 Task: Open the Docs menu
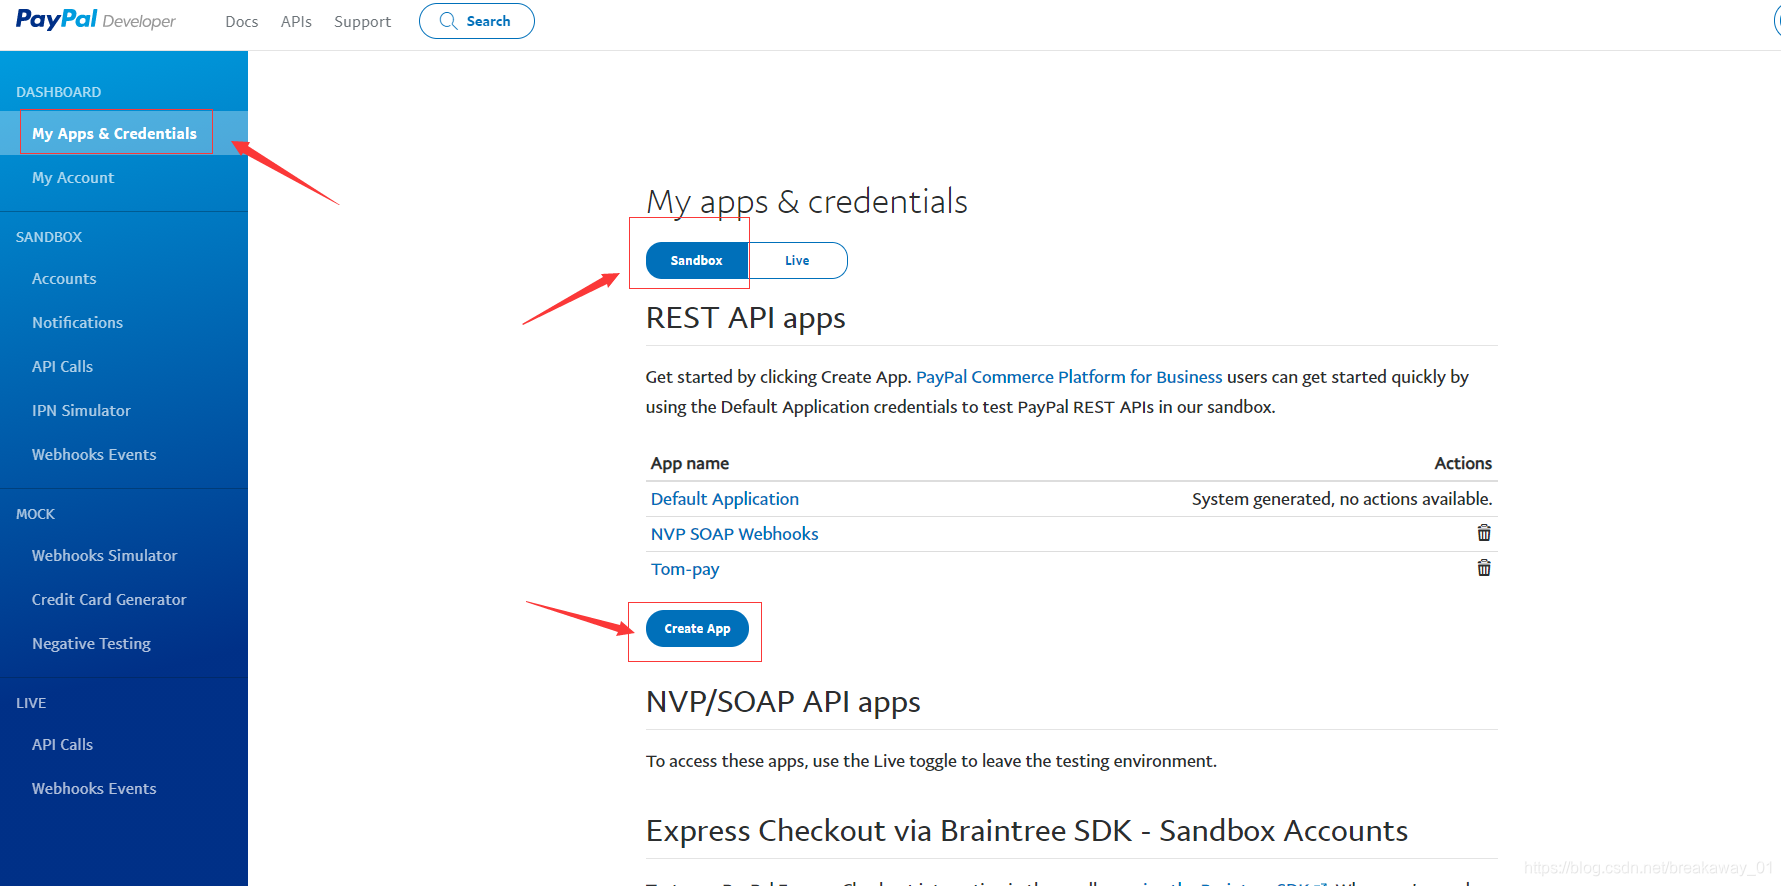click(242, 21)
